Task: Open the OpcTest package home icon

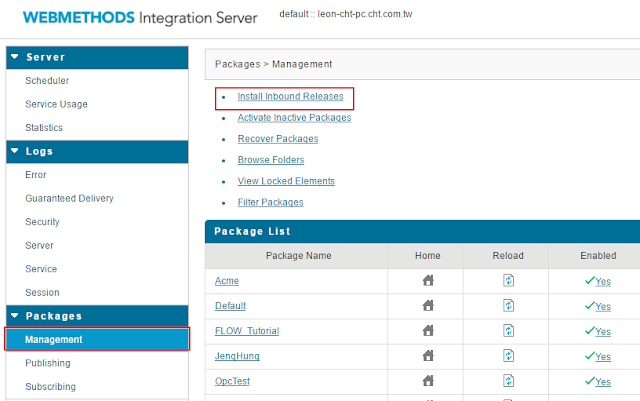Action: click(428, 381)
